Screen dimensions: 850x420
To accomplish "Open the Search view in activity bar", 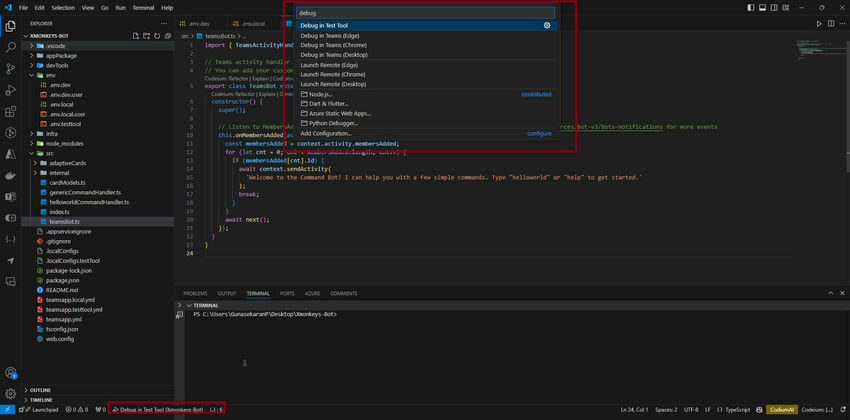I will coord(11,47).
